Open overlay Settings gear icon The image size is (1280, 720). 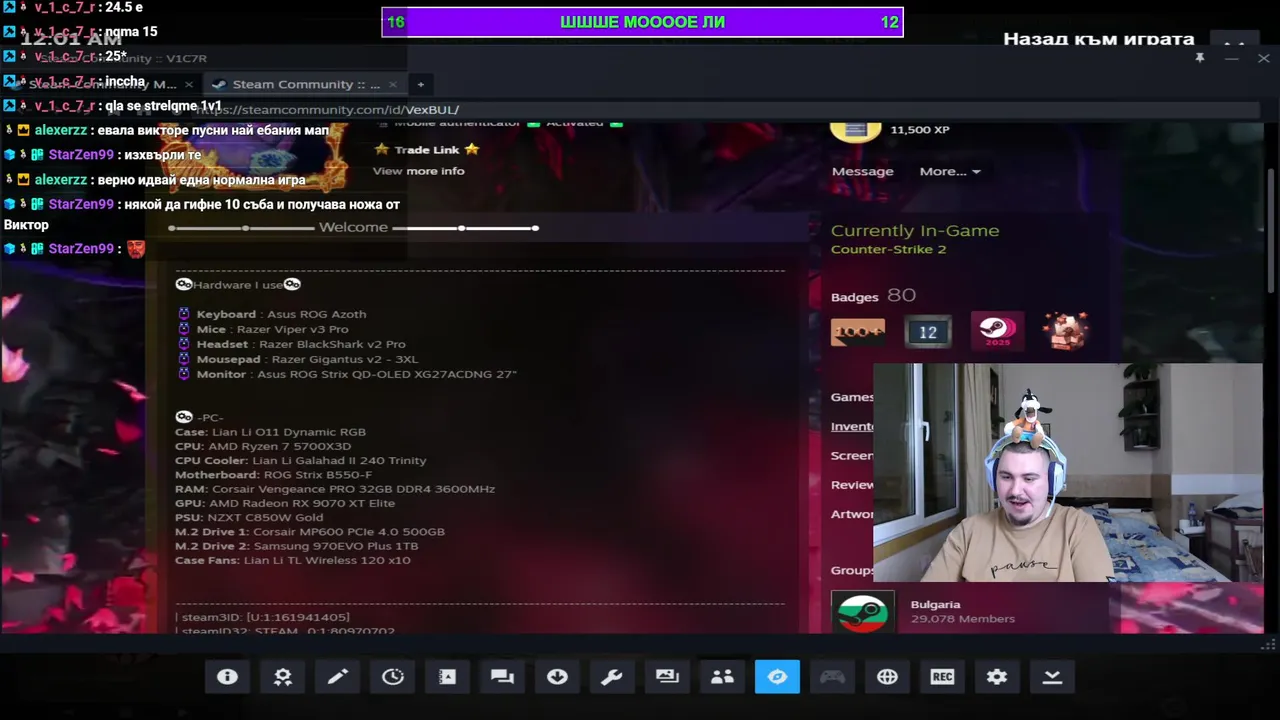pyautogui.click(x=997, y=677)
